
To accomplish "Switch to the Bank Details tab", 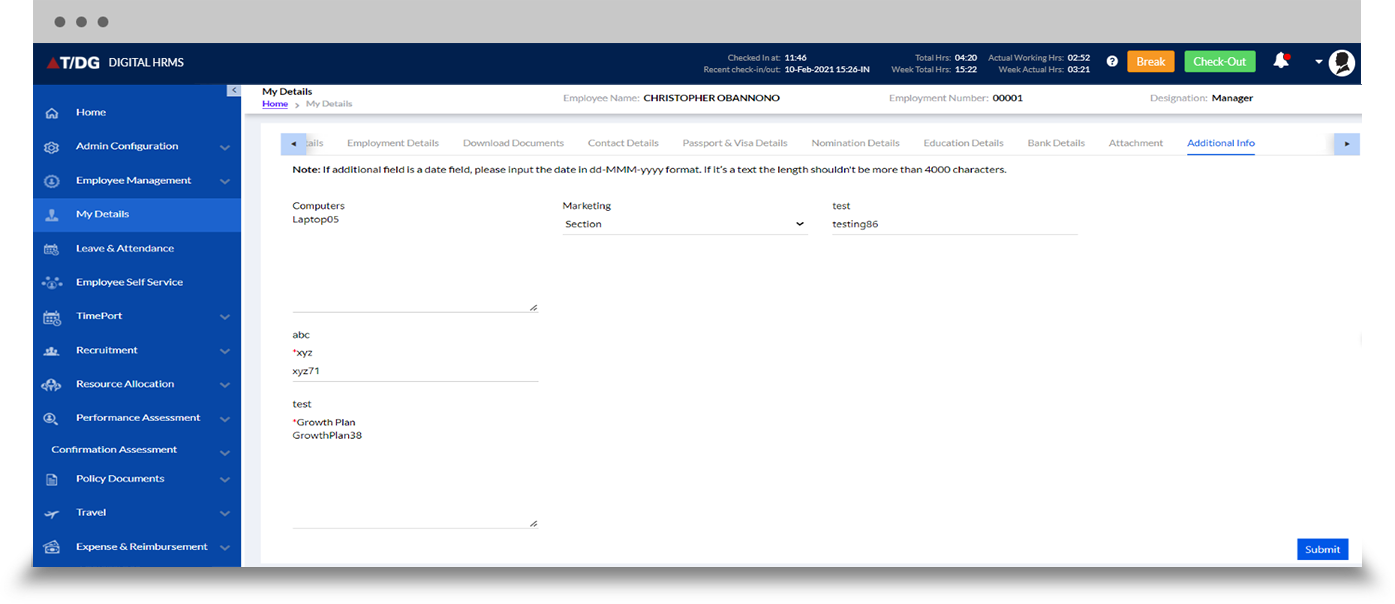I will pyautogui.click(x=1056, y=143).
